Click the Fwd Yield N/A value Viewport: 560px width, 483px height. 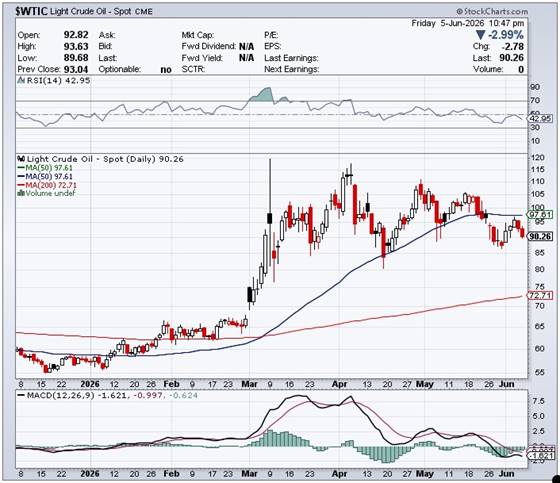(246, 58)
